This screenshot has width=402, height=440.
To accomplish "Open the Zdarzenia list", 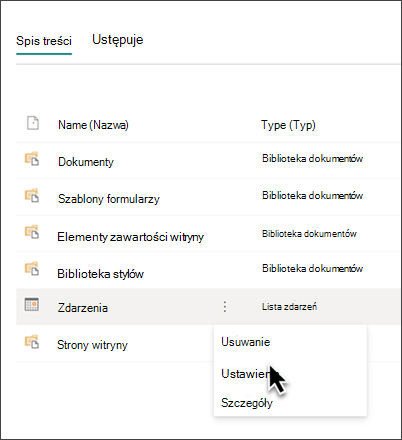I will (x=83, y=308).
